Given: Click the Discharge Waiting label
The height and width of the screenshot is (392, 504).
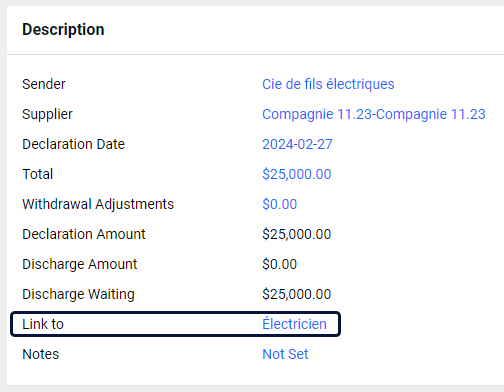Looking at the screenshot, I should click(x=78, y=294).
